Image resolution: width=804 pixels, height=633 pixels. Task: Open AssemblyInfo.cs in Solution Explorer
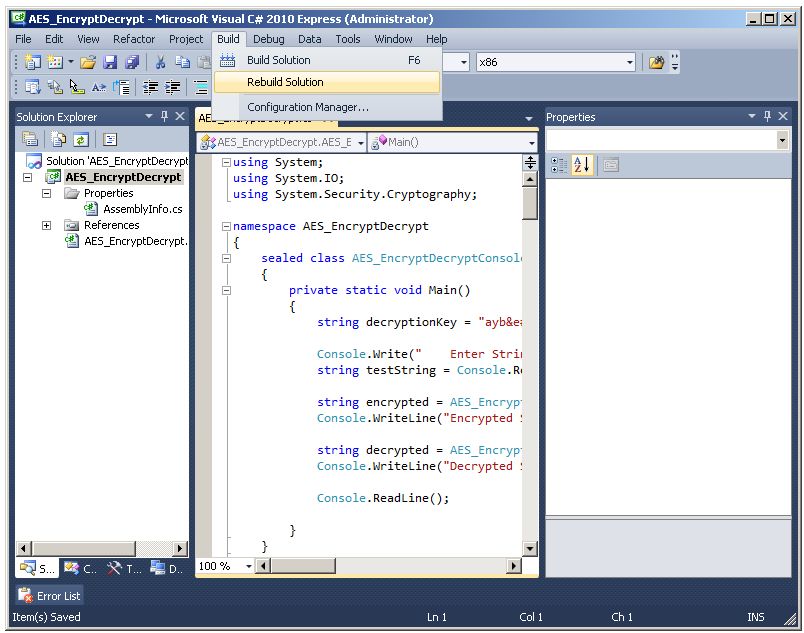click(x=142, y=209)
